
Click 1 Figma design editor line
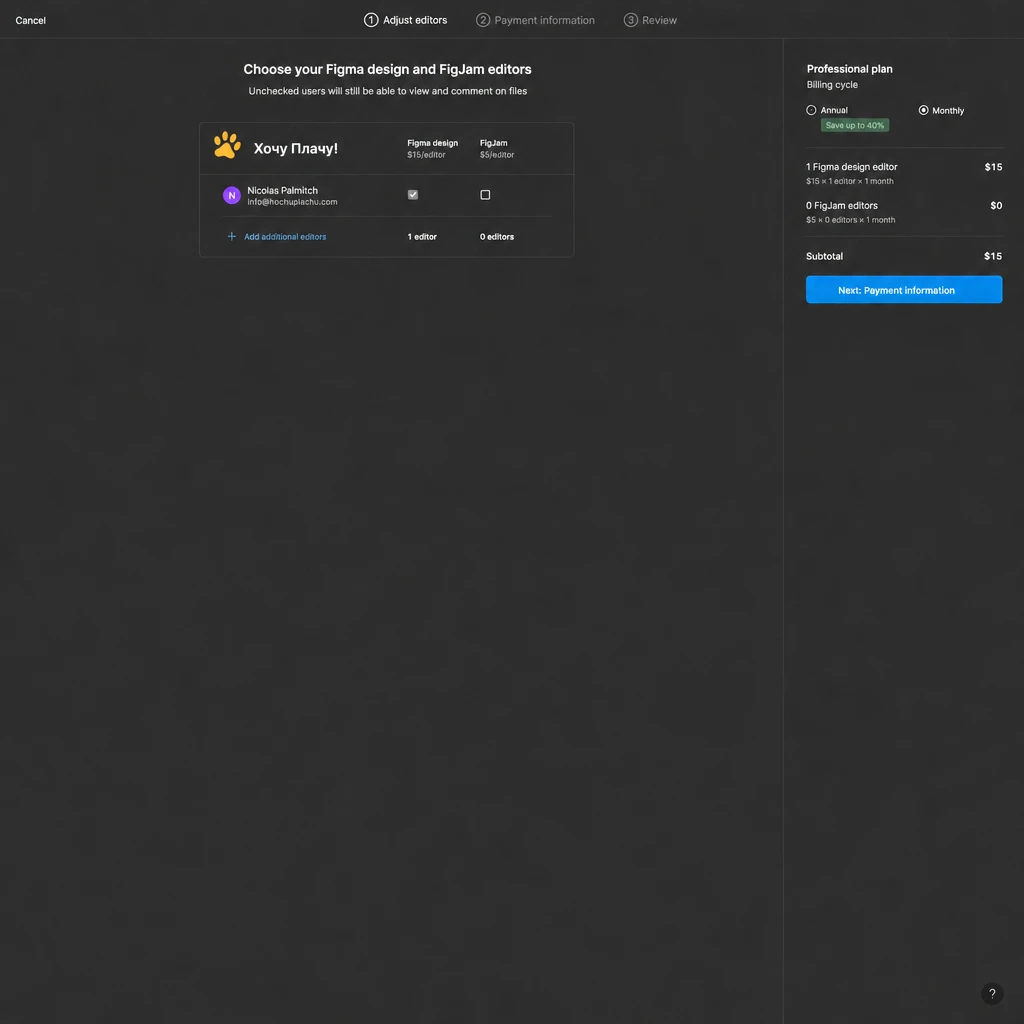click(x=851, y=167)
